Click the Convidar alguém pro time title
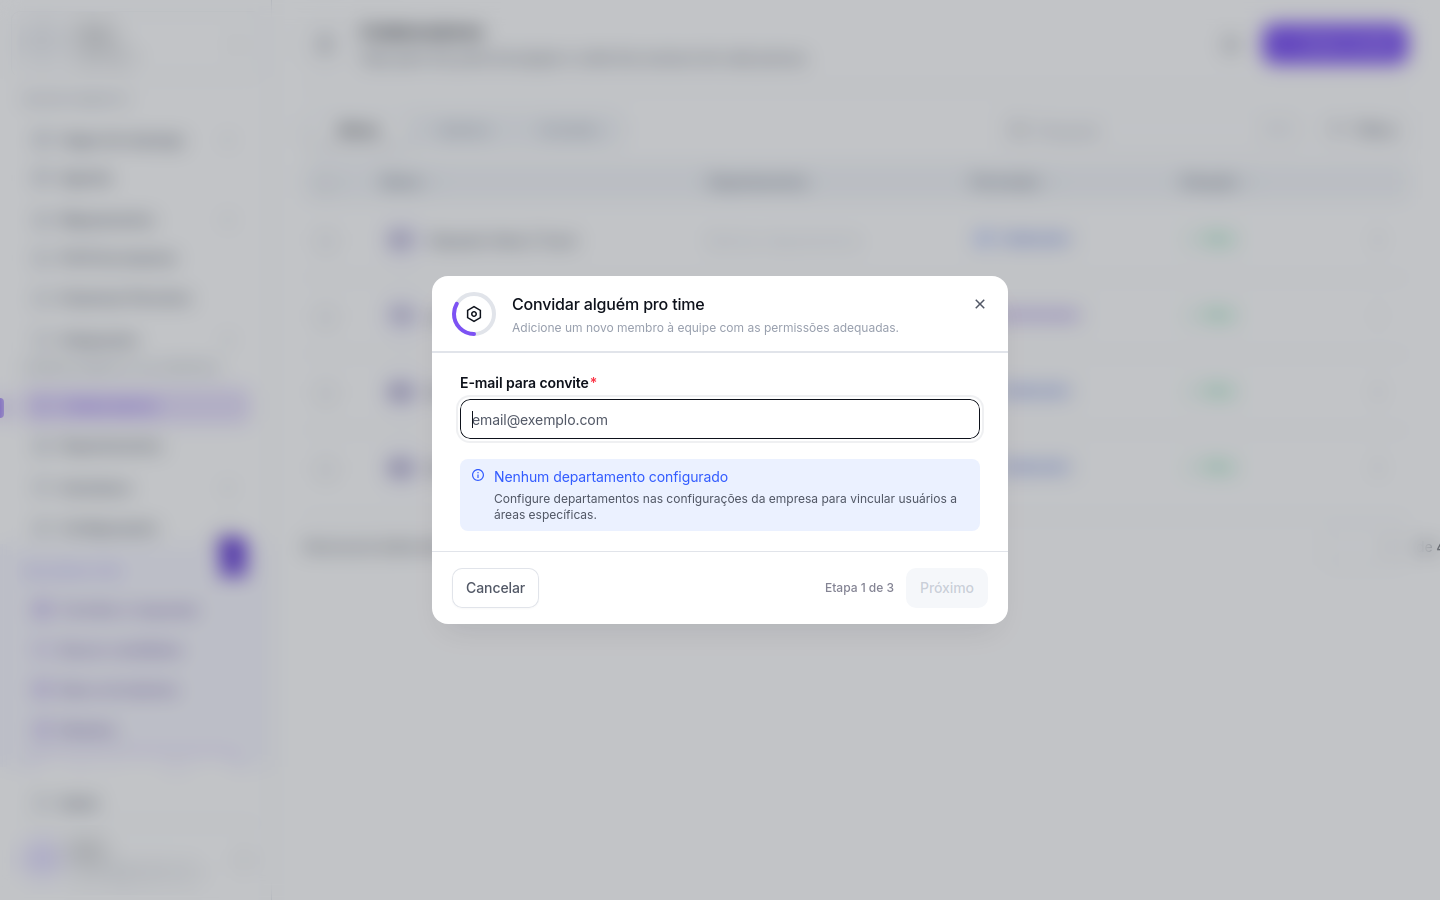Image resolution: width=1440 pixels, height=900 pixels. coord(608,304)
